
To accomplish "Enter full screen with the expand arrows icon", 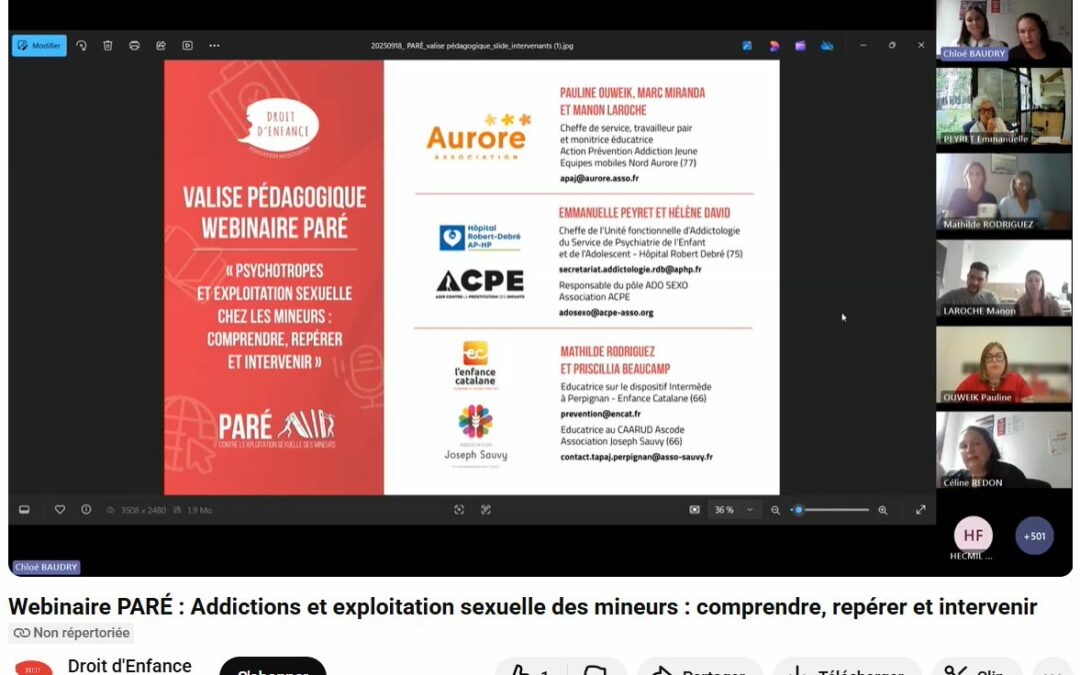I will tap(921, 510).
